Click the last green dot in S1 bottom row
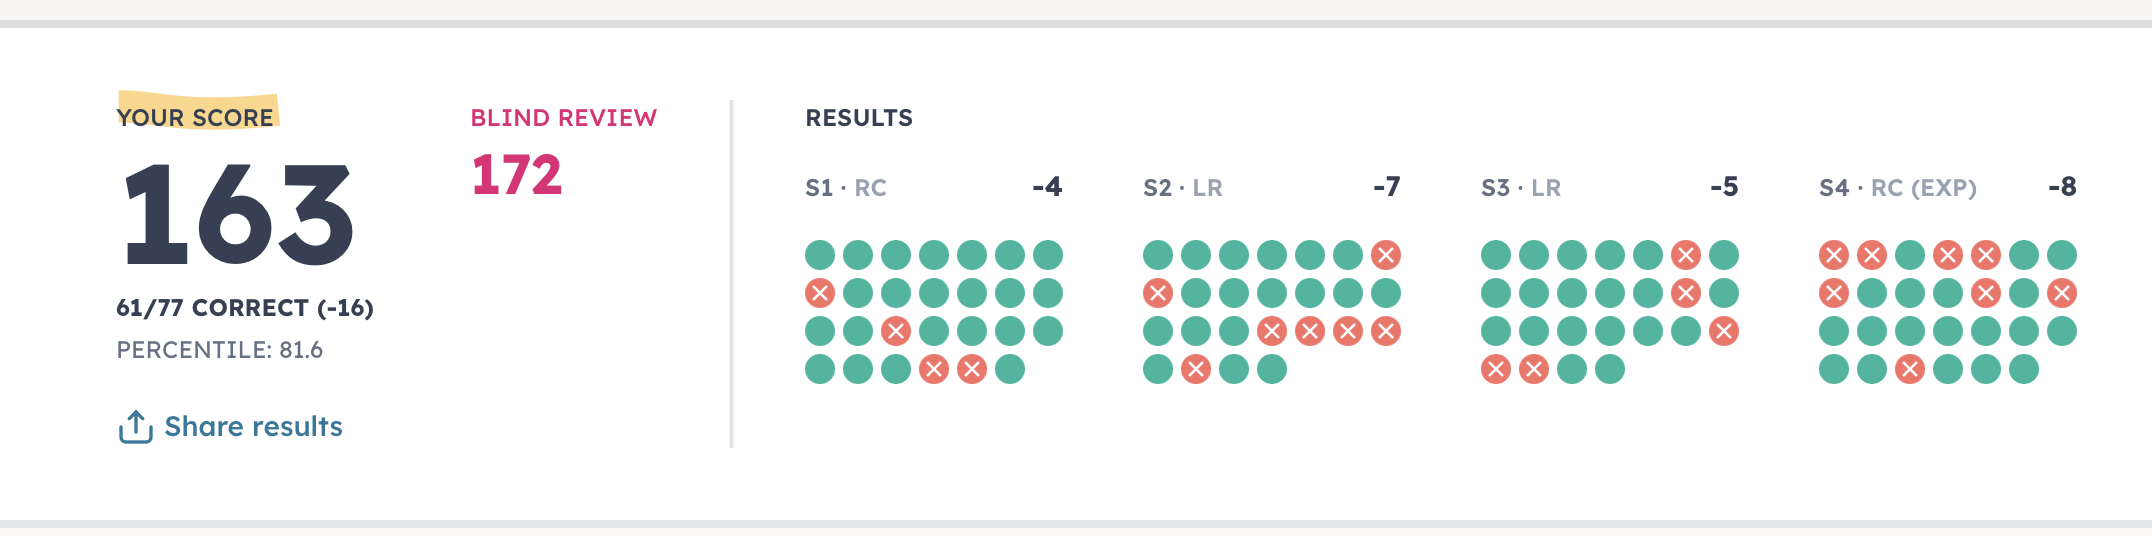Viewport: 2152px width, 536px height. pyautogui.click(x=1010, y=369)
